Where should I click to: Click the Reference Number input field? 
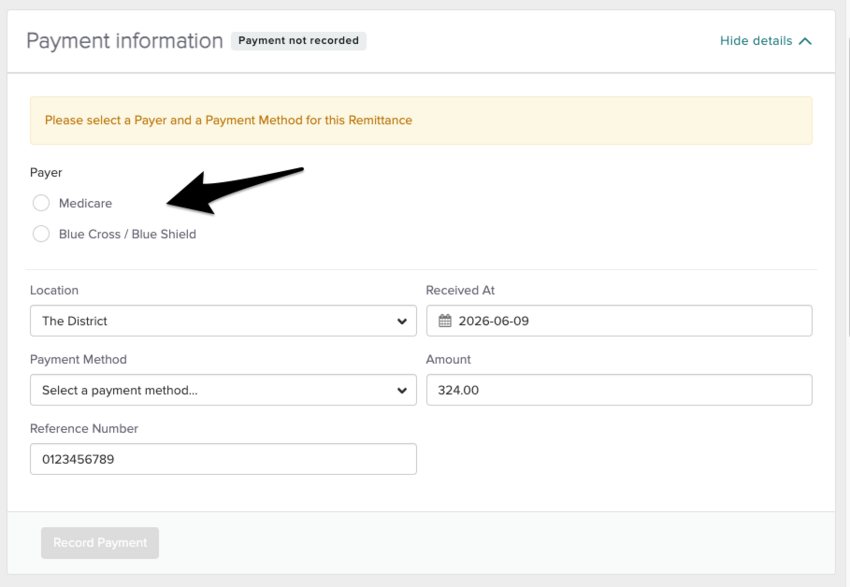(x=223, y=459)
